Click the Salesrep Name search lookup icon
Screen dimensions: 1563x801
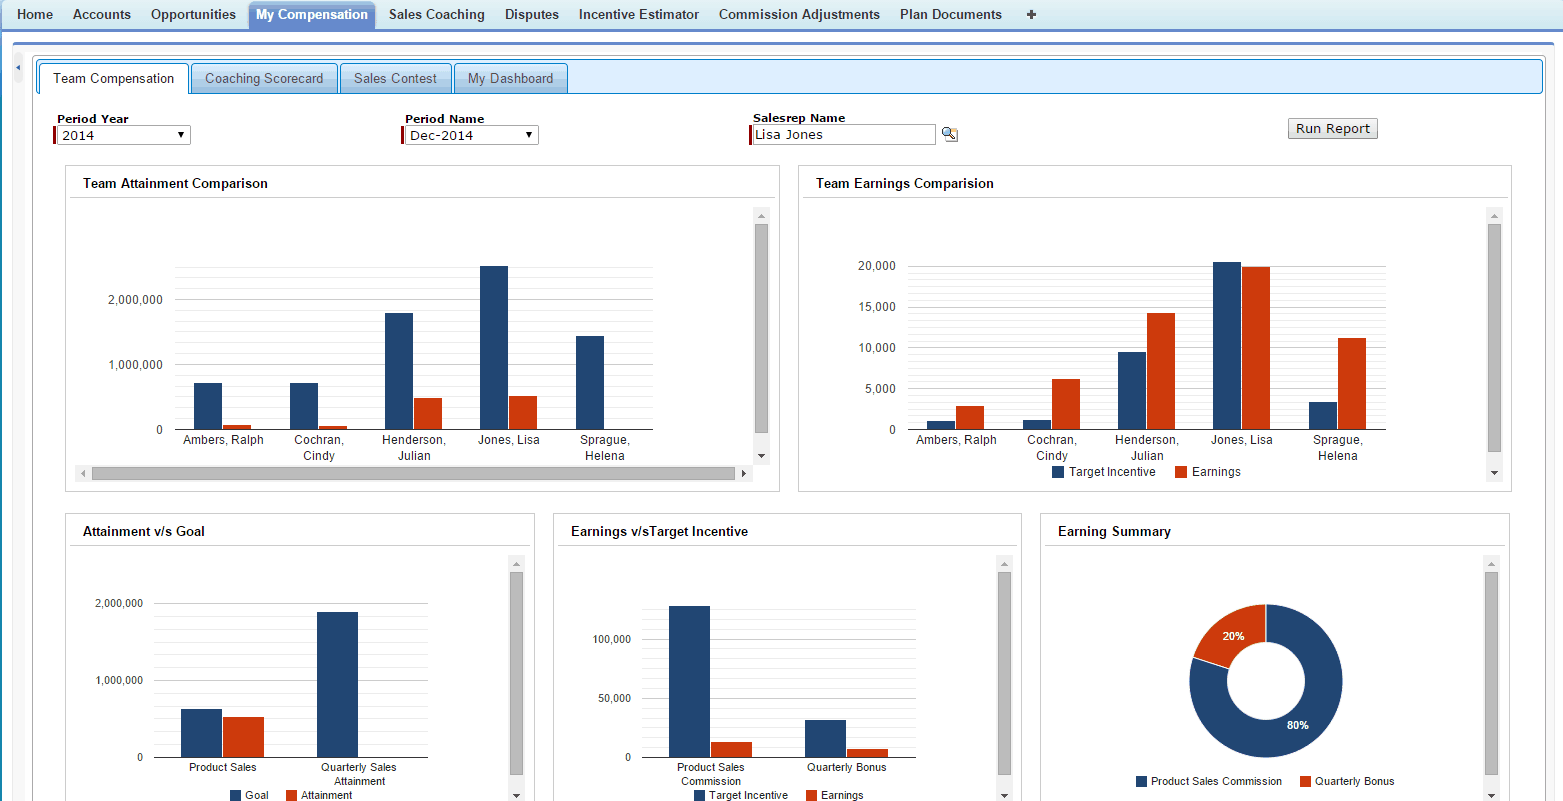click(x=950, y=135)
